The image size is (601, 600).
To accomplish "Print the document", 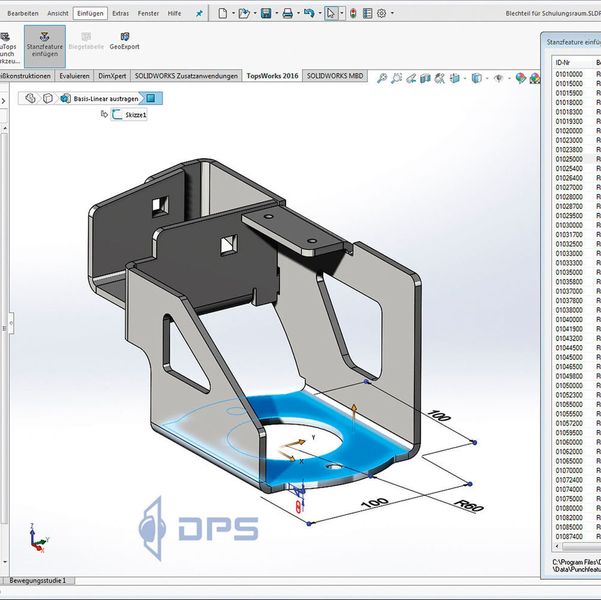I will pyautogui.click(x=287, y=13).
